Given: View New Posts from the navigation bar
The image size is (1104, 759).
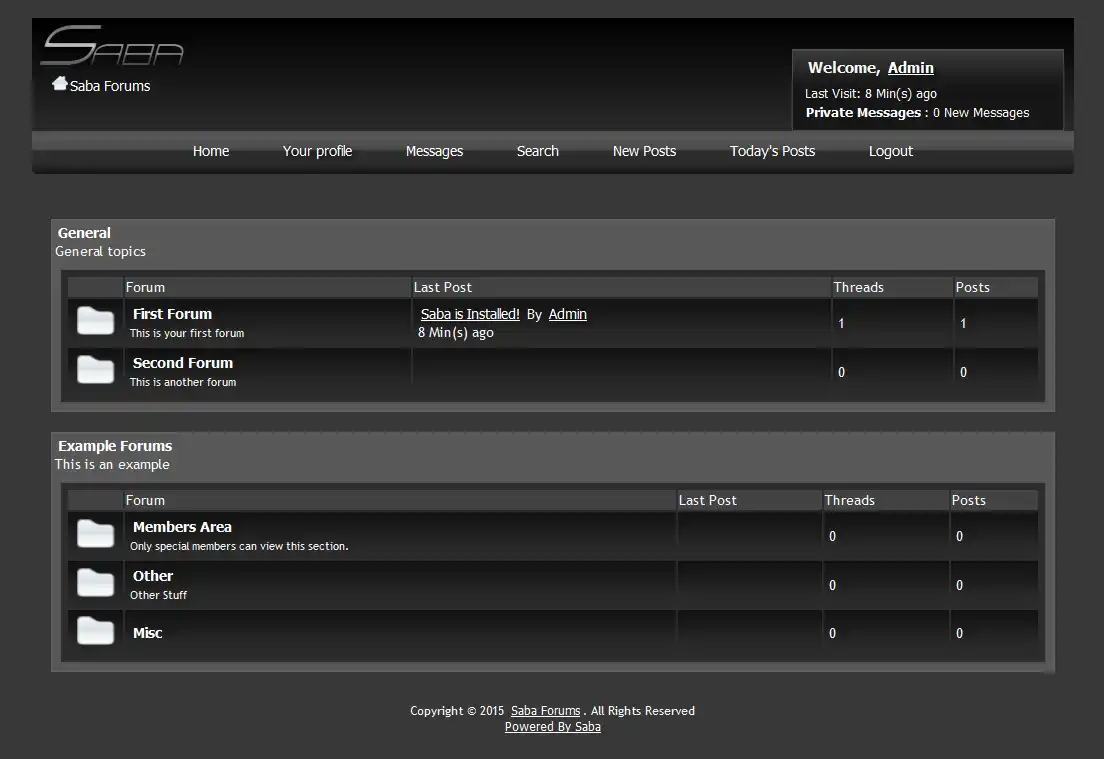Looking at the screenshot, I should (x=644, y=151).
